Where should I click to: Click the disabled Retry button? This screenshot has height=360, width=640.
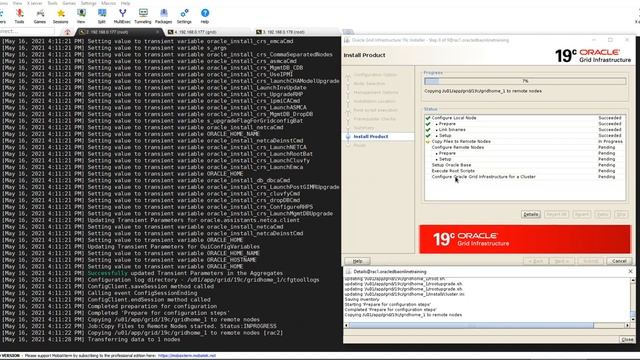pos(602,214)
